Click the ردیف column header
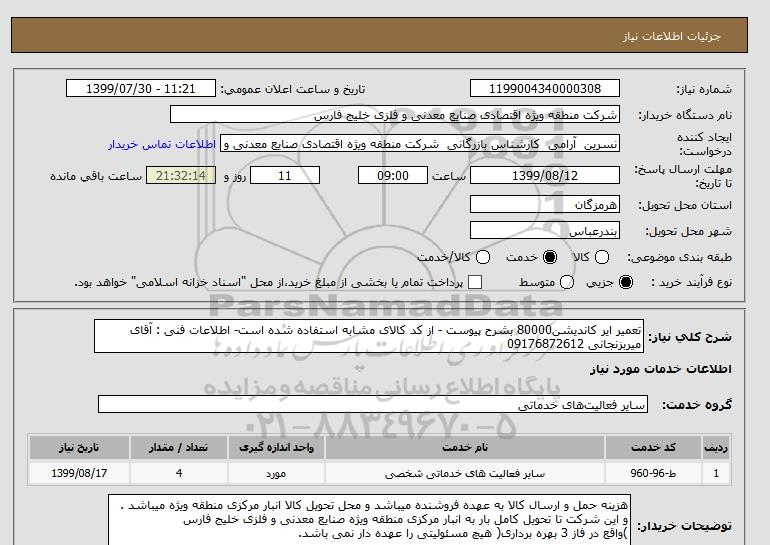This screenshot has width=770, height=545. coord(716,447)
